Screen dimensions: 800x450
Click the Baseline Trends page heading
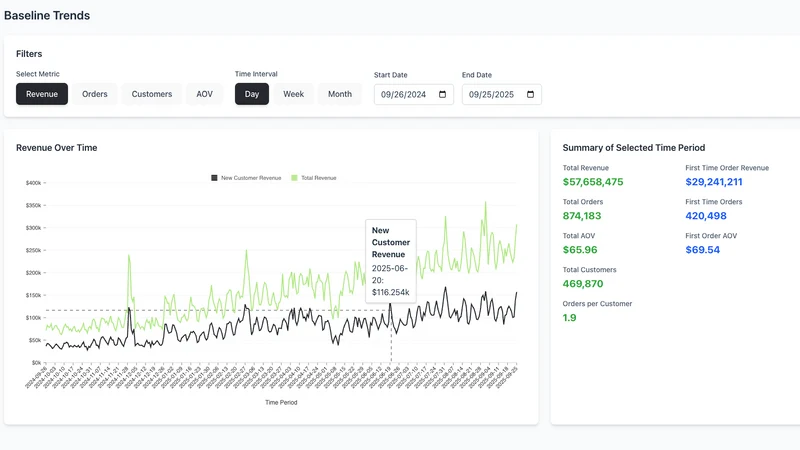tap(47, 16)
